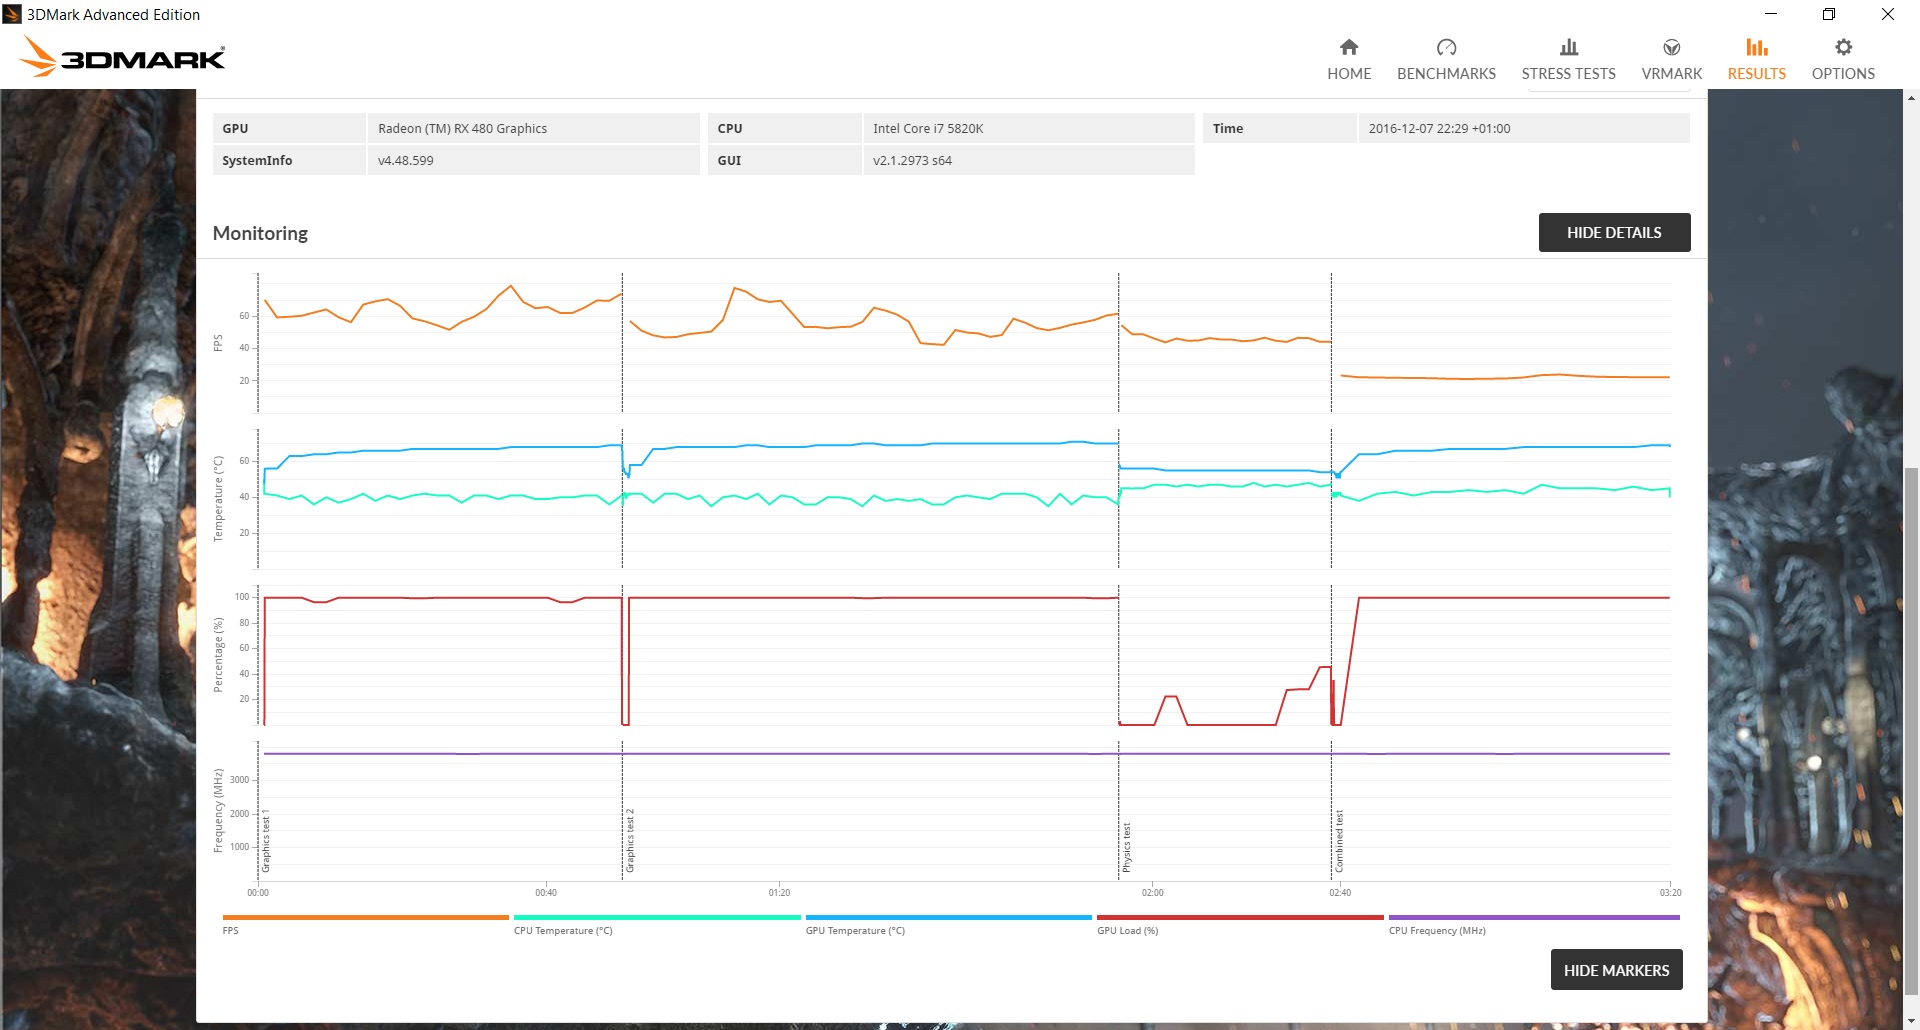Screen dimensions: 1920x1030
Task: Click the scrollbar up arrow
Action: [1911, 98]
